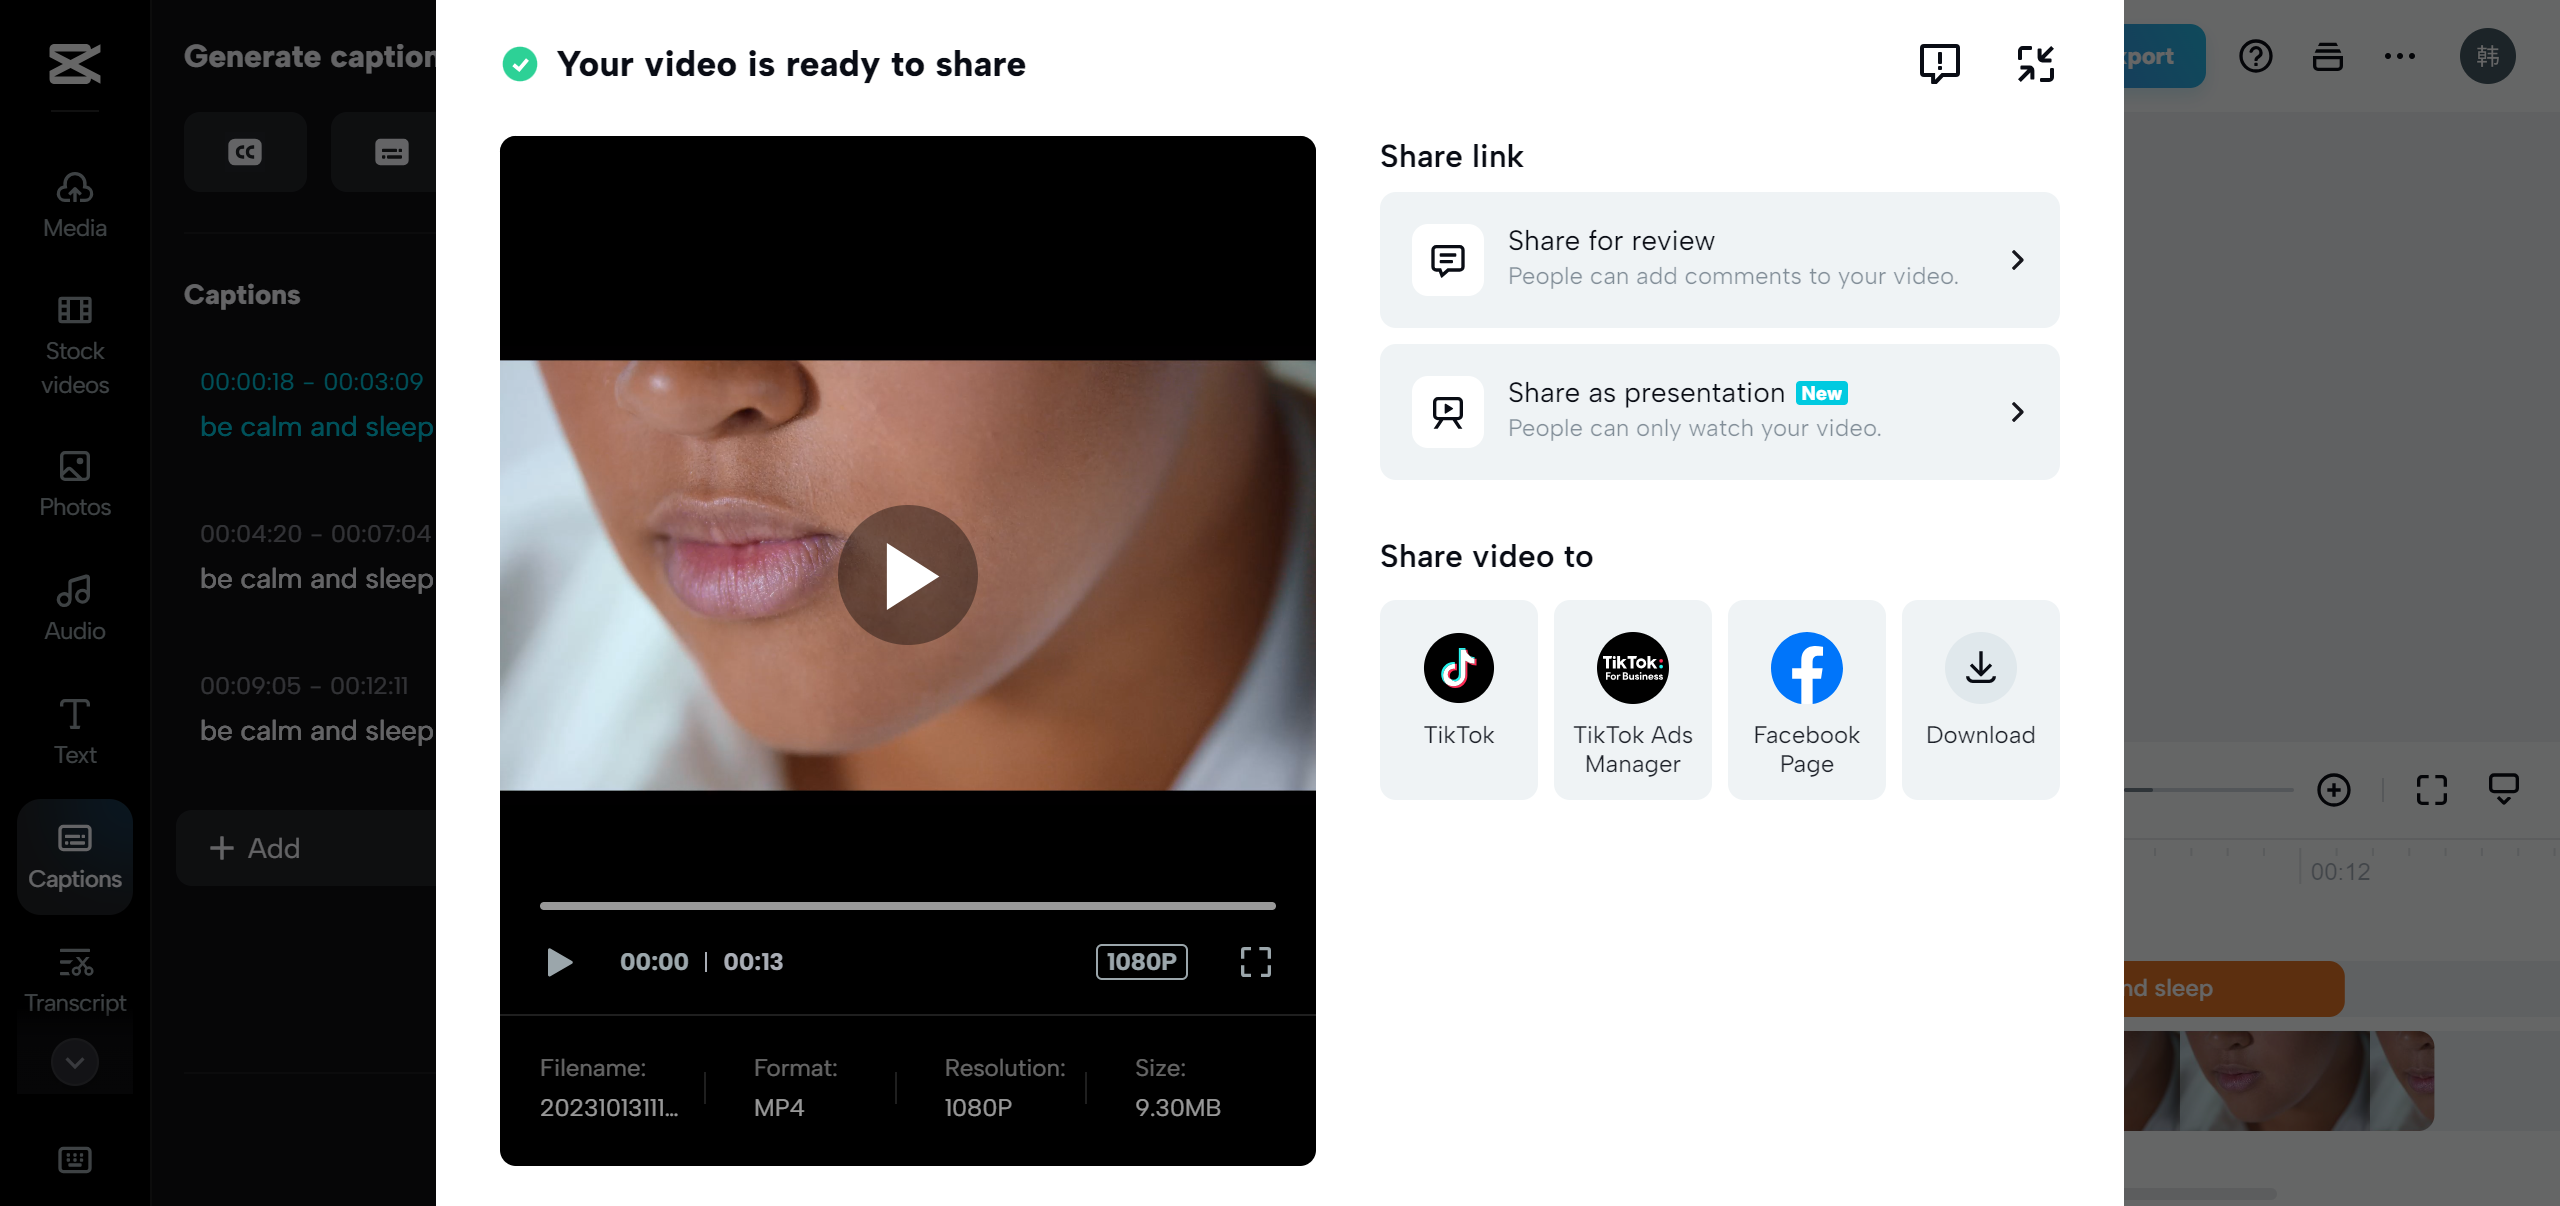Collapse the left sidebar with the chevron

coord(74,1062)
